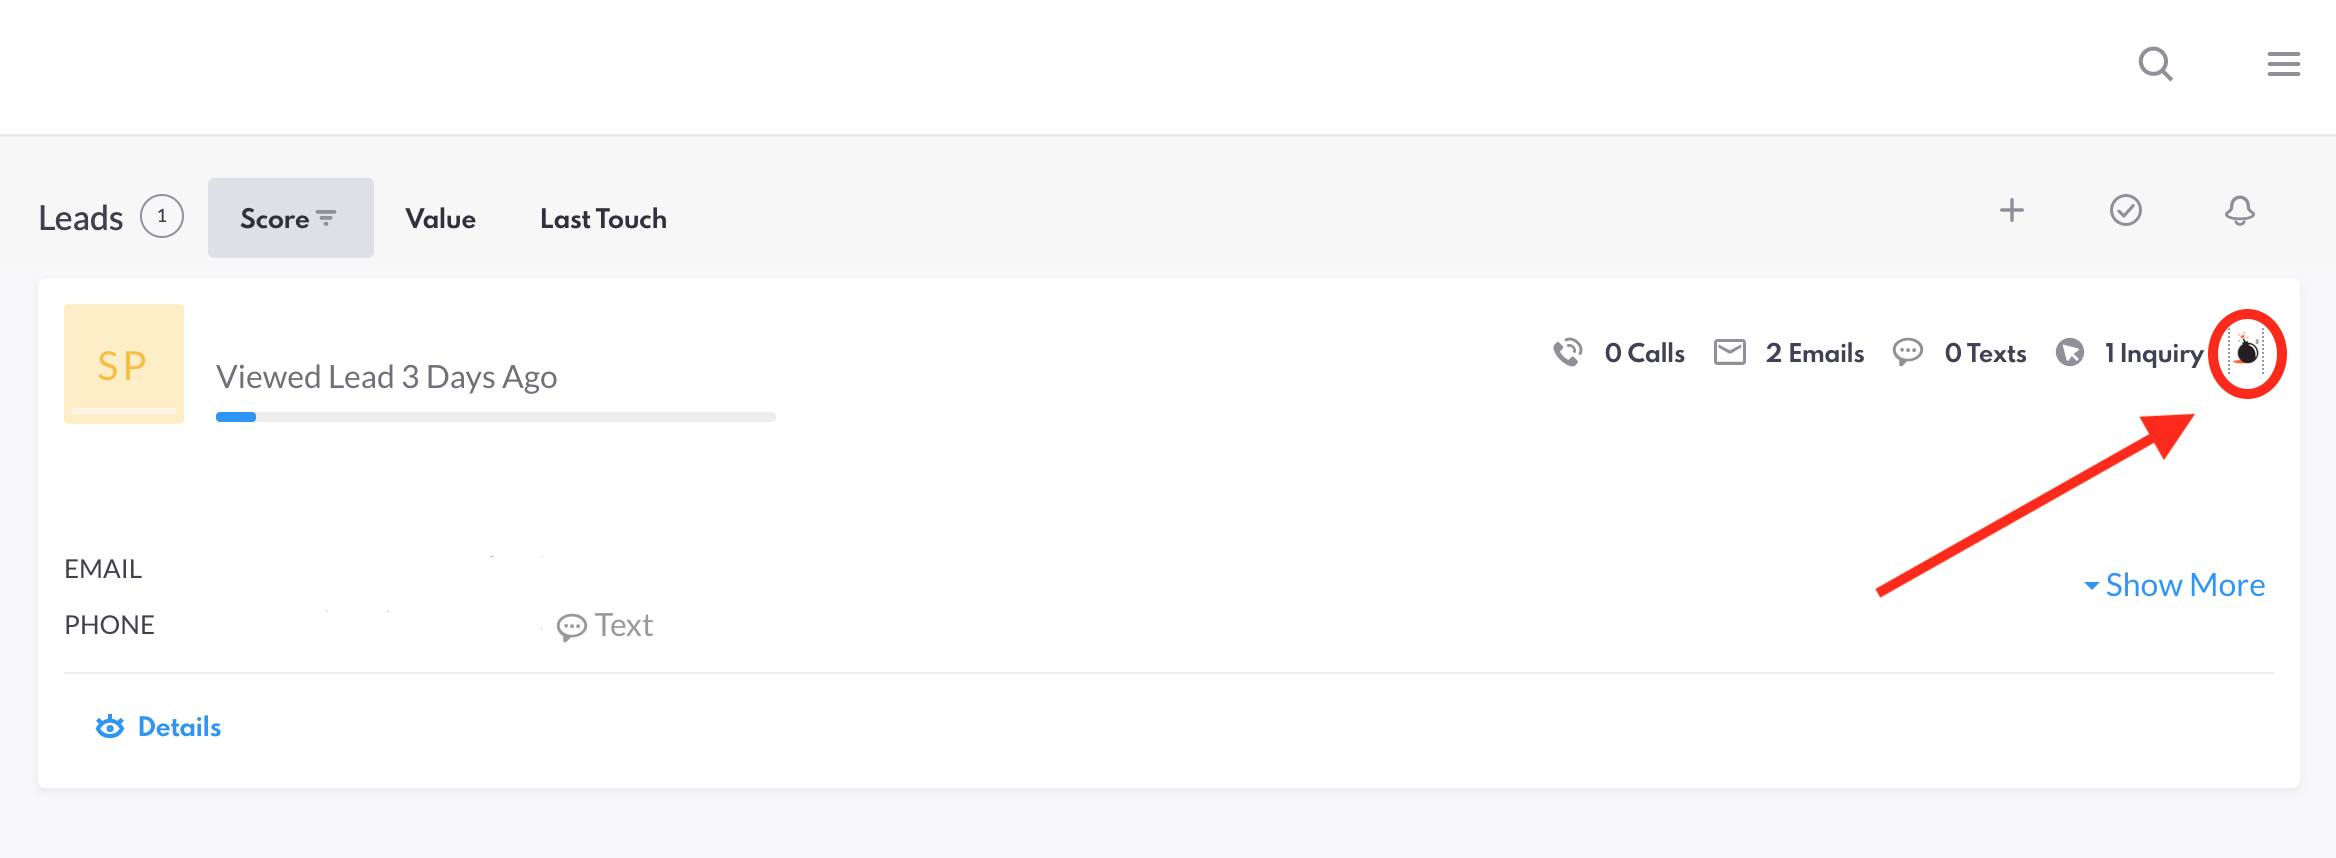Add a new lead with plus icon
Screen dimensions: 2336x858
point(2011,210)
